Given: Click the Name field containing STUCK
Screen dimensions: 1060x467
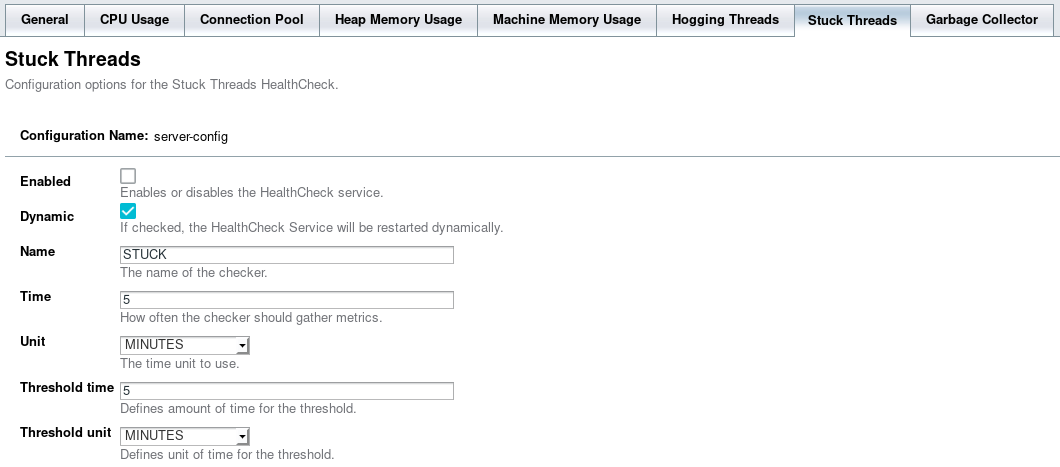Looking at the screenshot, I should [x=287, y=255].
